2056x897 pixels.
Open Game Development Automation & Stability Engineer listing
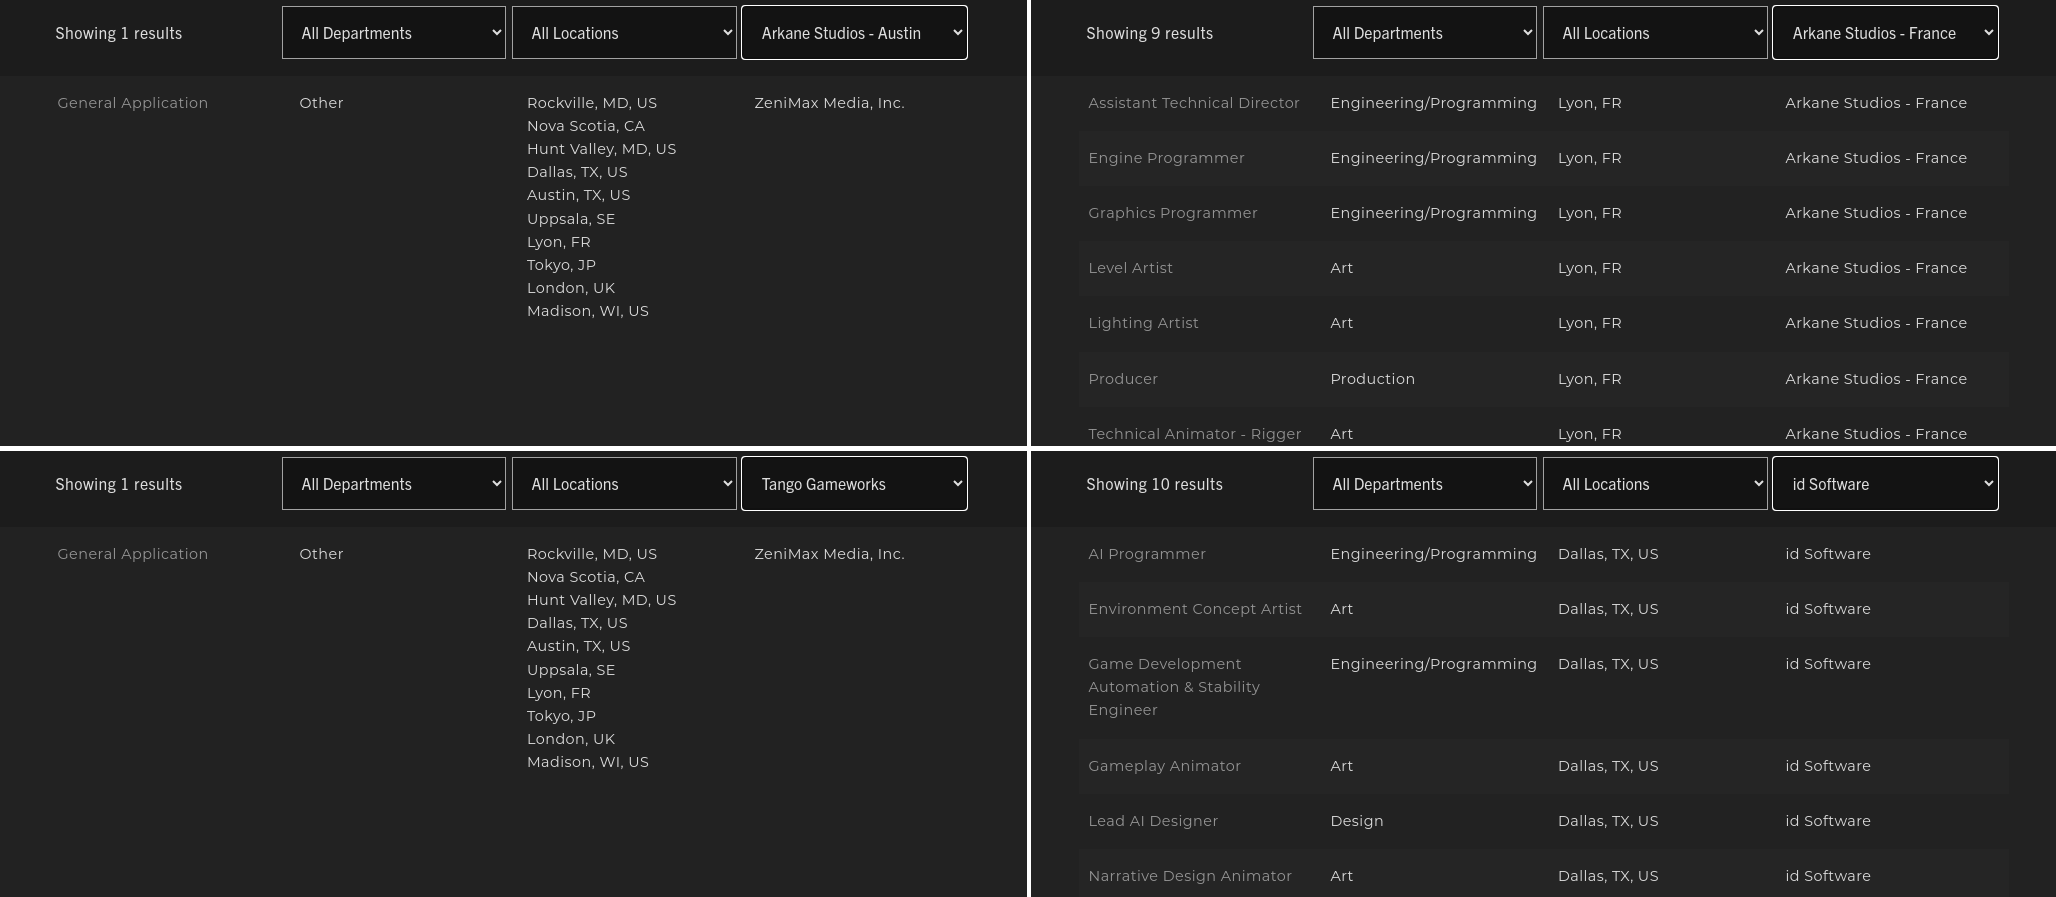coord(1174,687)
